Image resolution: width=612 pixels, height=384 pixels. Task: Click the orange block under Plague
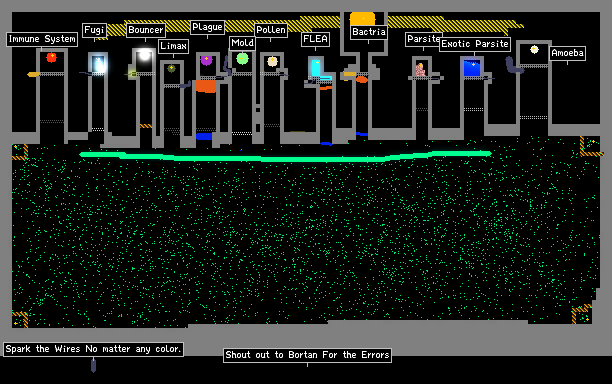point(206,86)
